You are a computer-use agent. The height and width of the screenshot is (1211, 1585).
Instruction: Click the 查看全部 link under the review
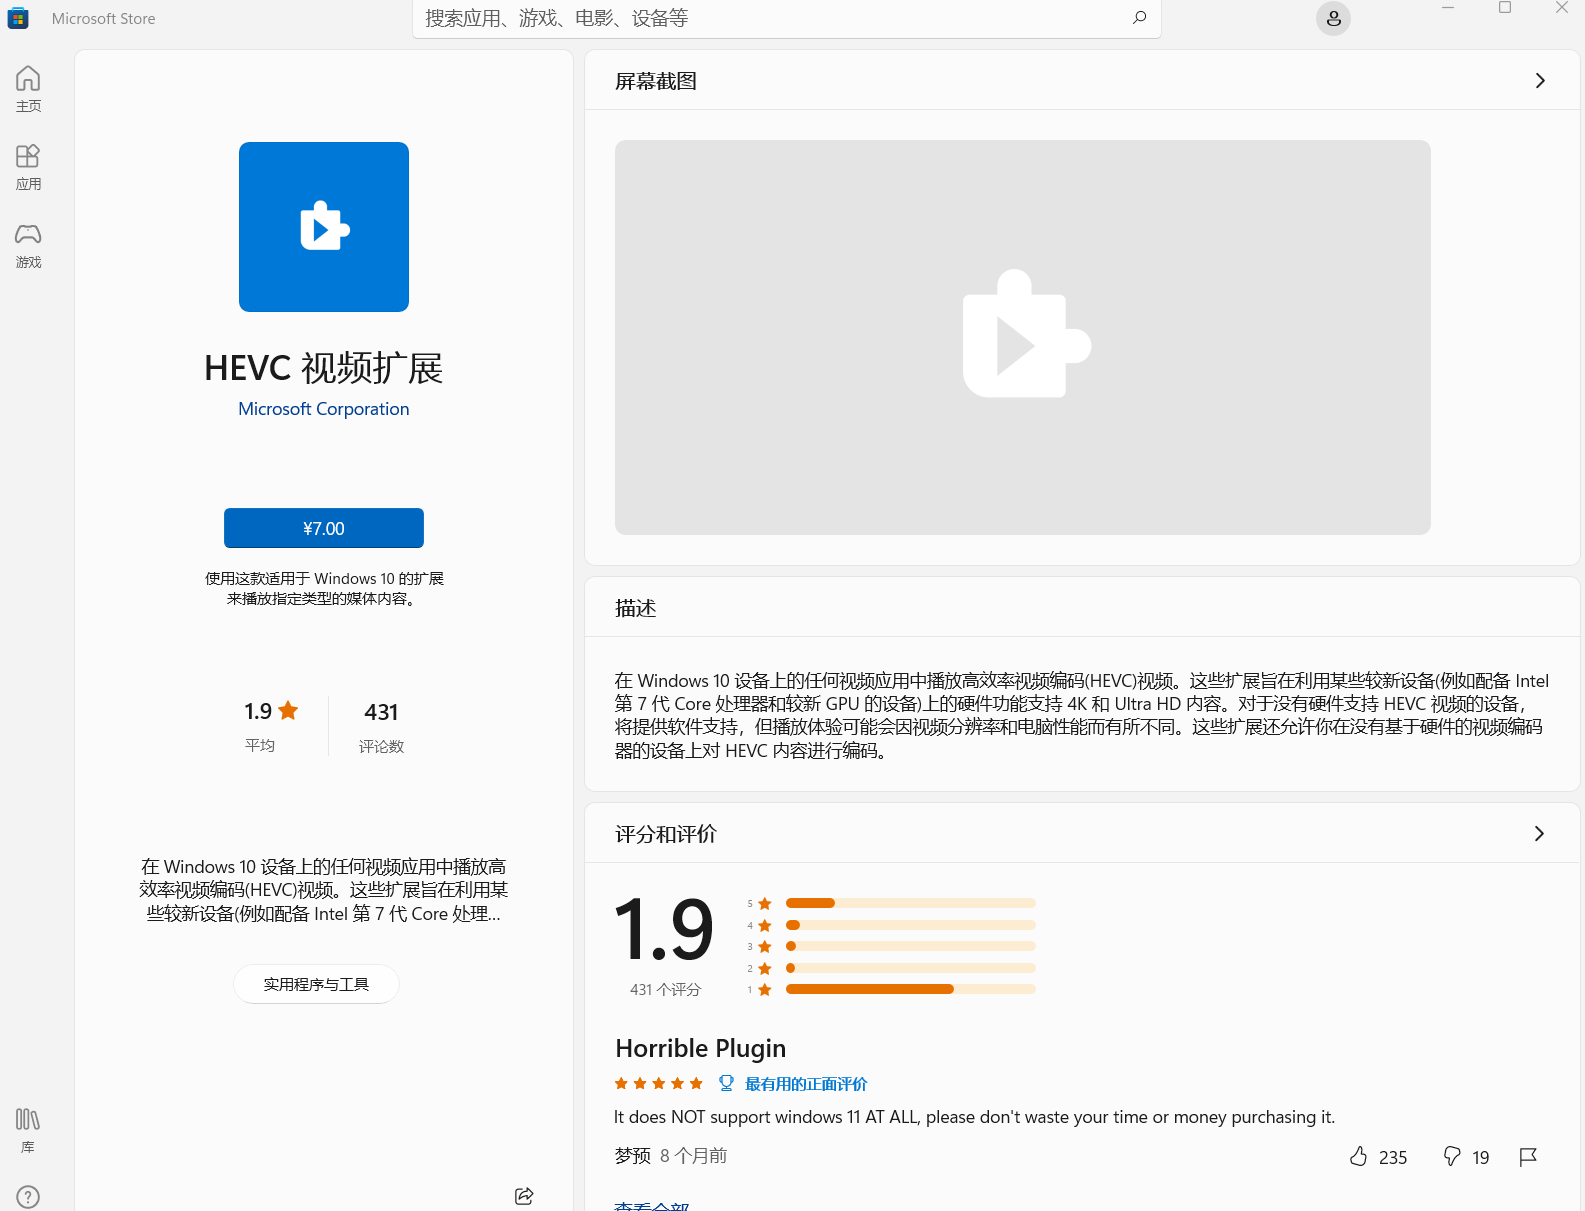pyautogui.click(x=652, y=1205)
